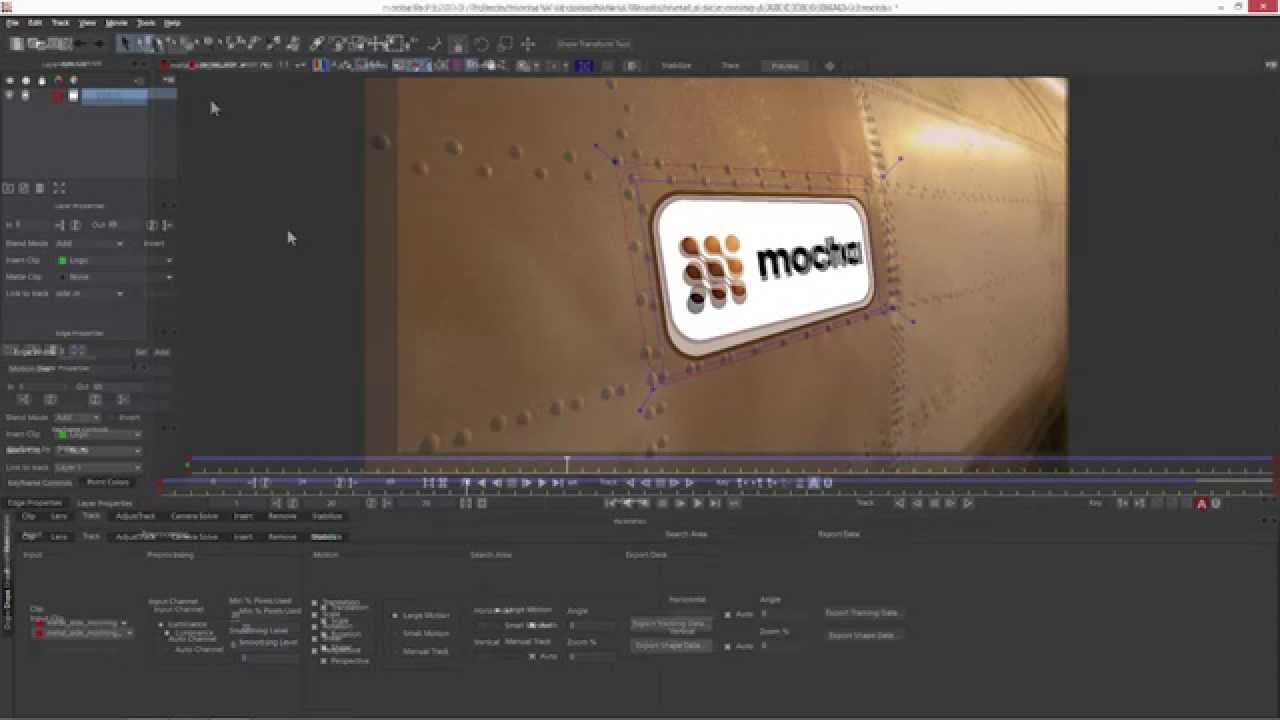Switch to the Layer Properties tab
The height and width of the screenshot is (720, 1280).
point(104,503)
